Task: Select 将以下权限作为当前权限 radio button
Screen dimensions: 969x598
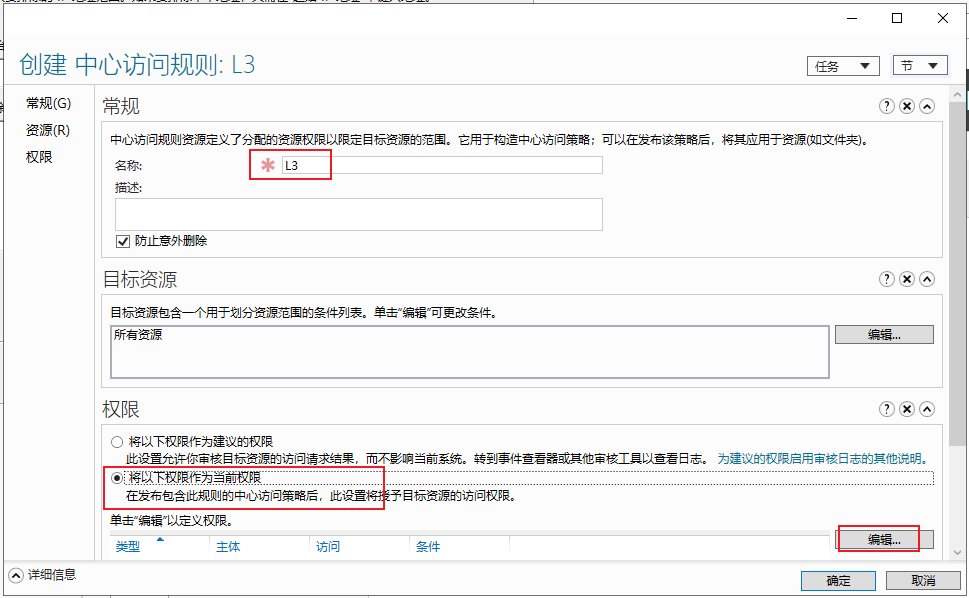Action: click(x=117, y=478)
